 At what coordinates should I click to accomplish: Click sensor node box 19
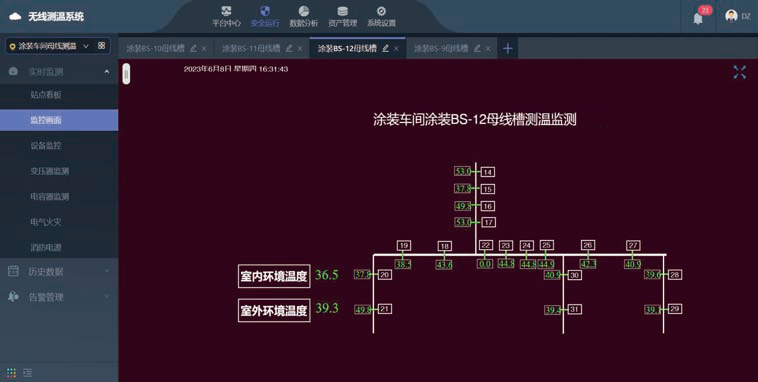click(404, 246)
